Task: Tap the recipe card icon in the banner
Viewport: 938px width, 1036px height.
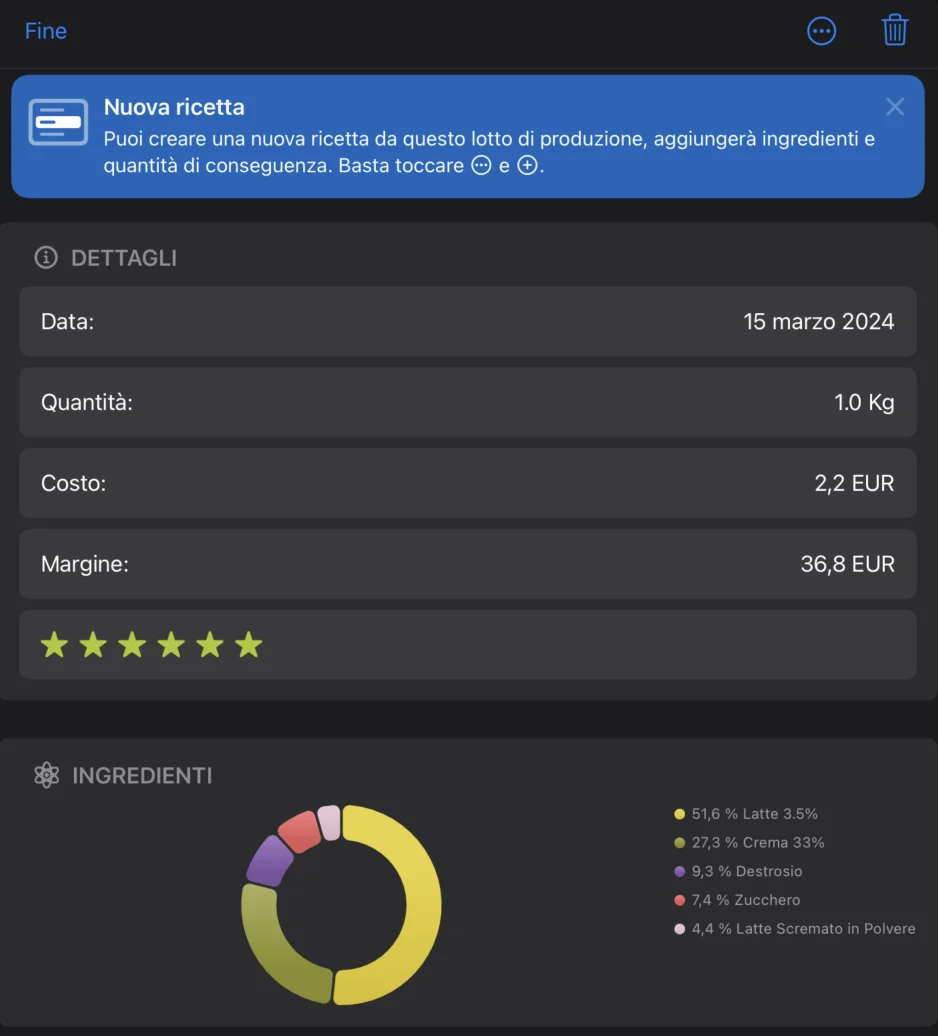Action: pos(58,122)
